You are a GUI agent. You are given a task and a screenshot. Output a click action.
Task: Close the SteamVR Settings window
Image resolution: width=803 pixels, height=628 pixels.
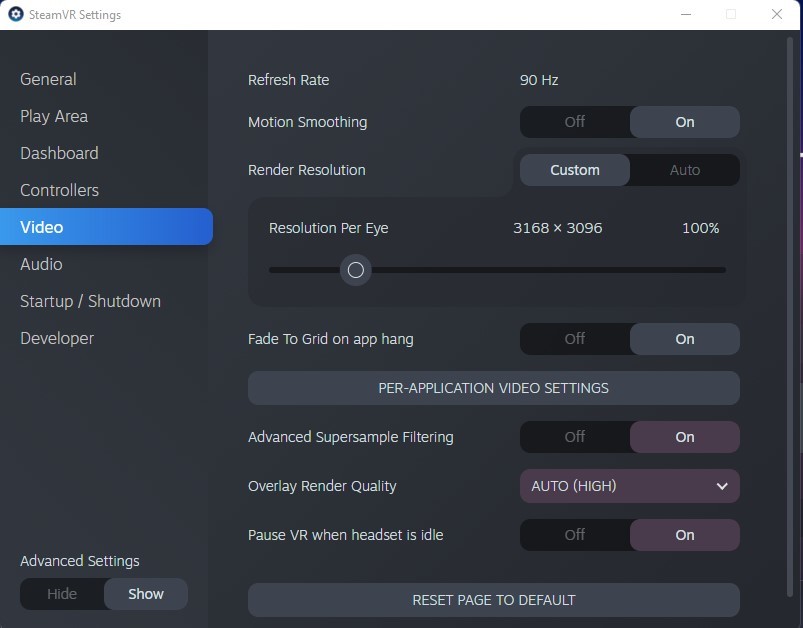pyautogui.click(x=776, y=14)
